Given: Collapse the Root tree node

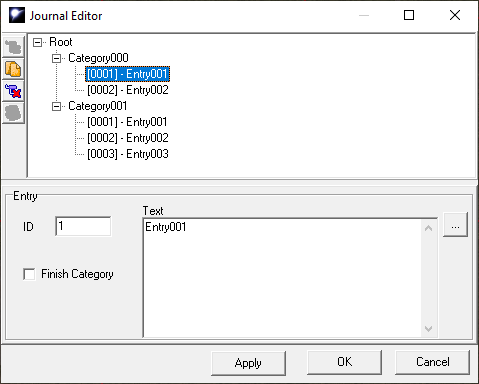Looking at the screenshot, I should tap(38, 42).
